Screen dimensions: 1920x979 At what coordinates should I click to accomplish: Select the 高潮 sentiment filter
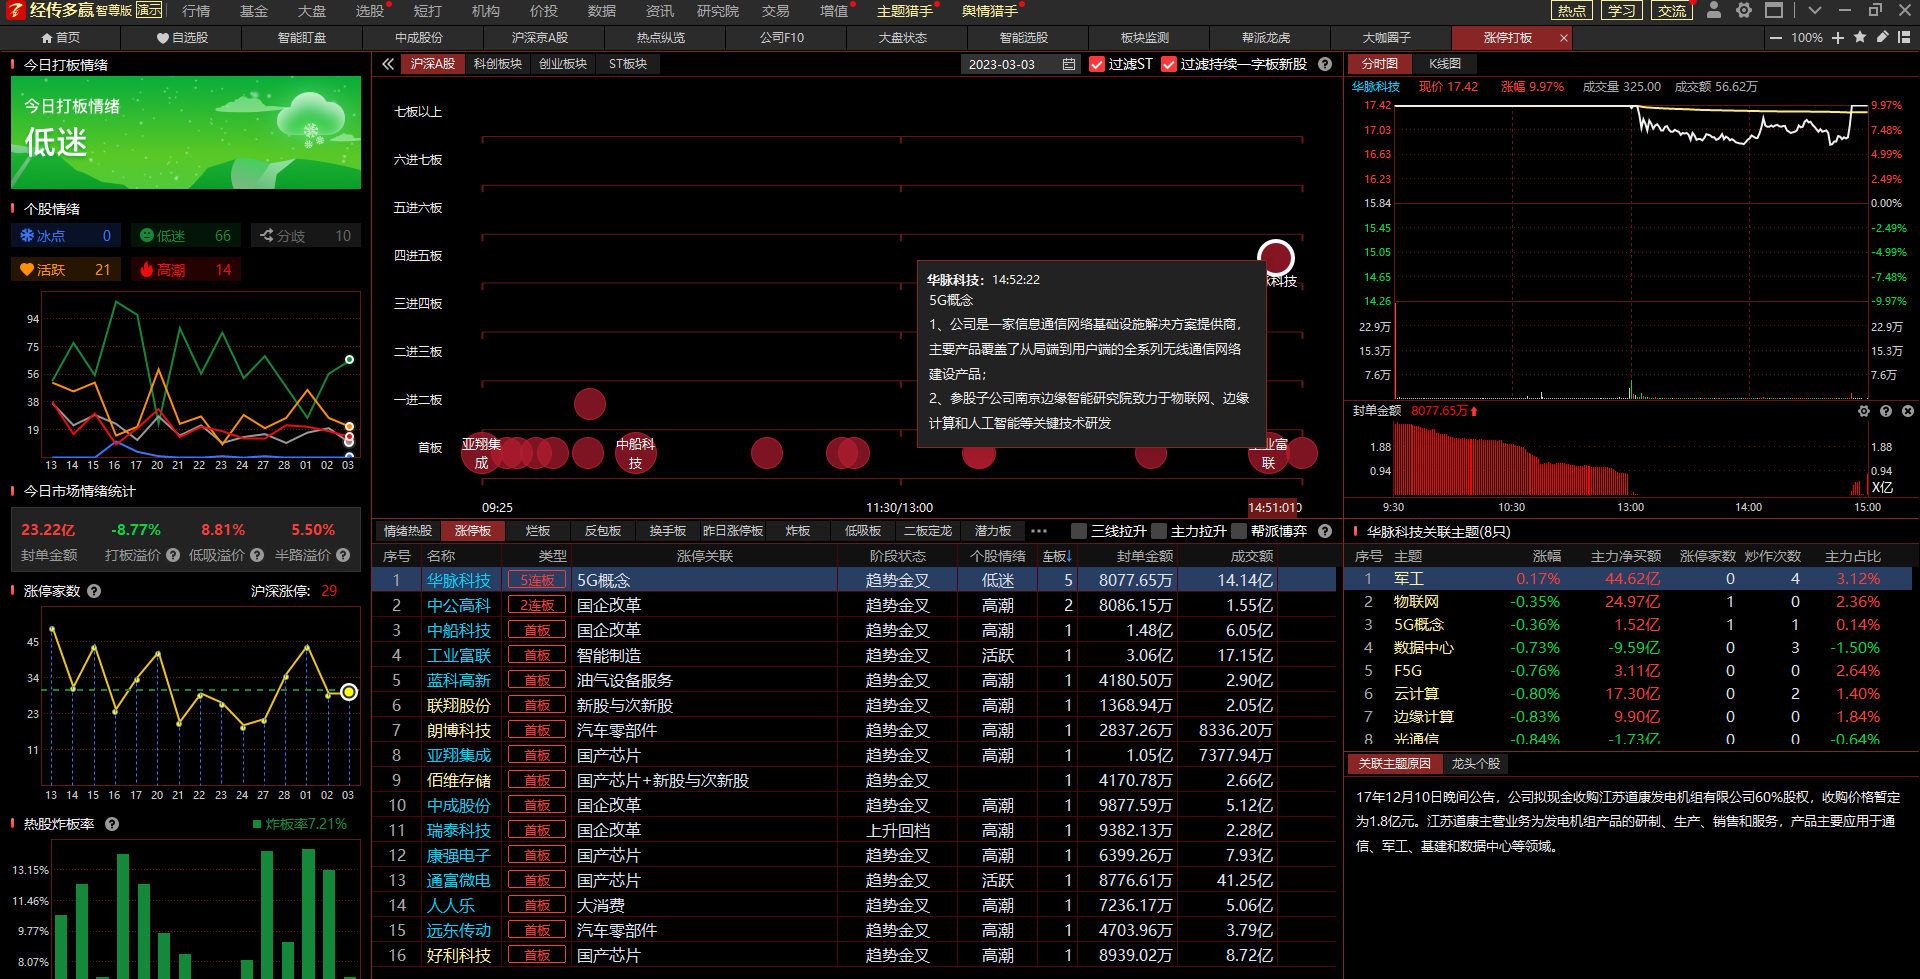click(186, 270)
